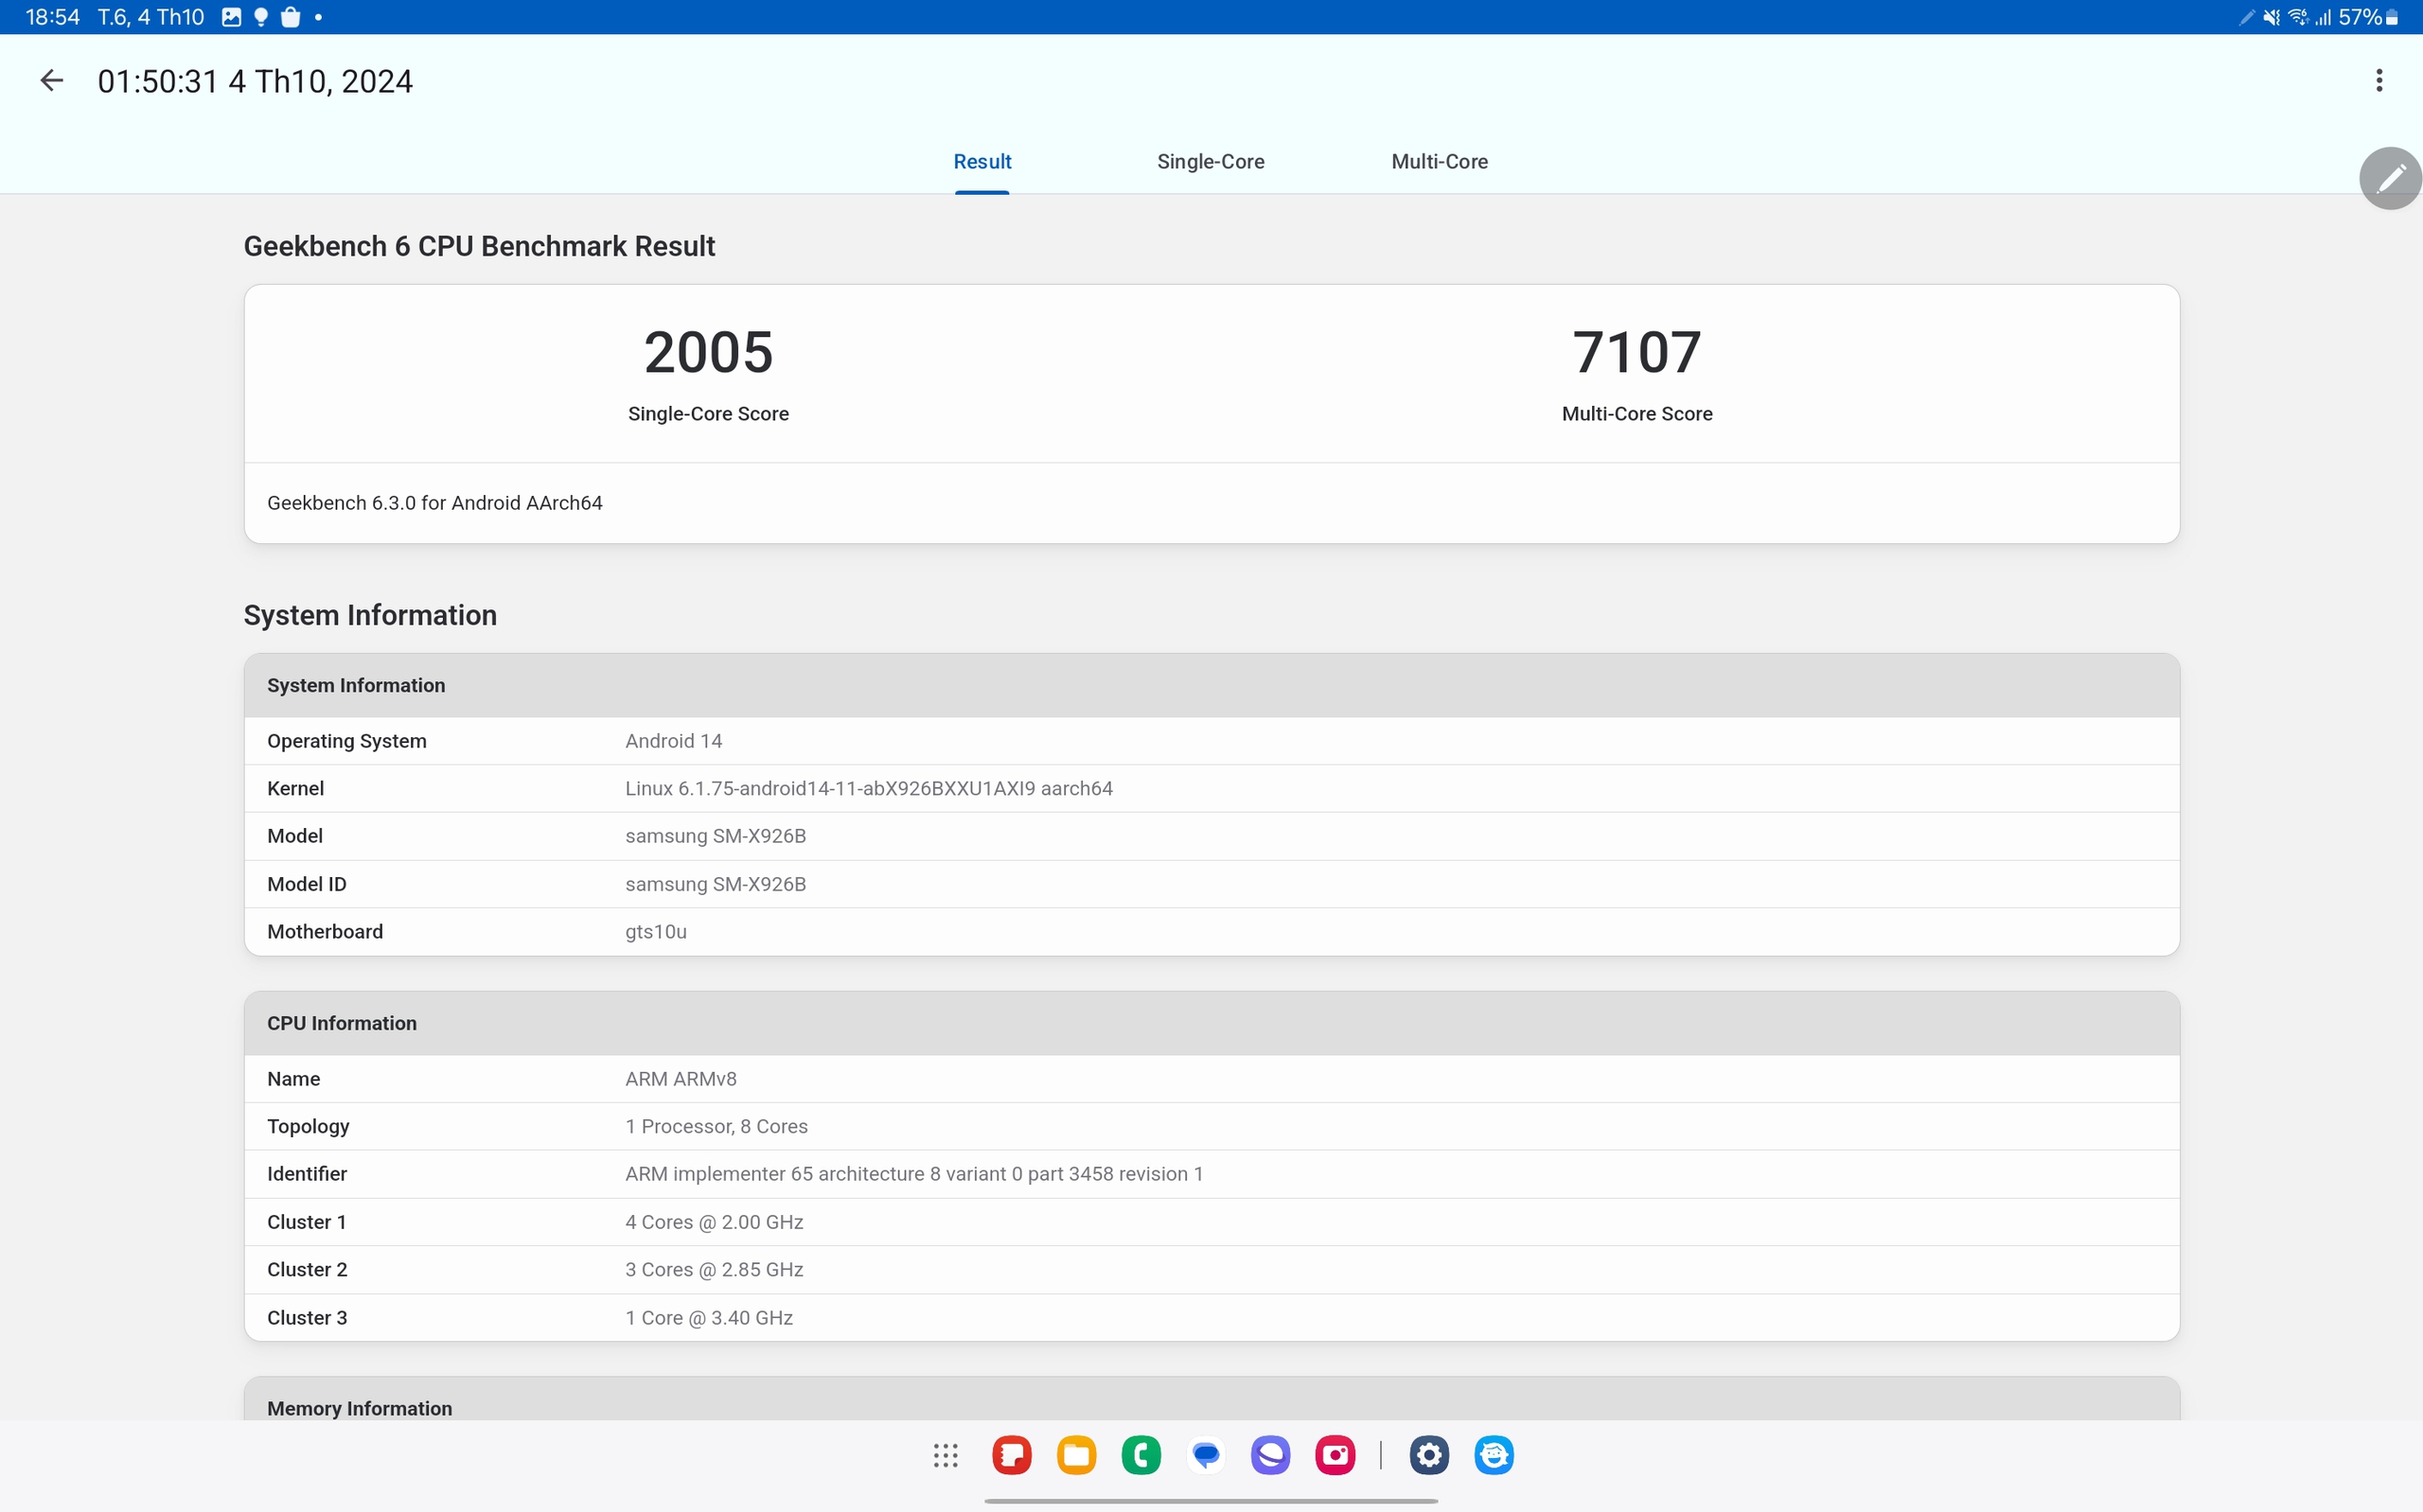Tap the Single-Core Score 2005 value

click(x=708, y=352)
